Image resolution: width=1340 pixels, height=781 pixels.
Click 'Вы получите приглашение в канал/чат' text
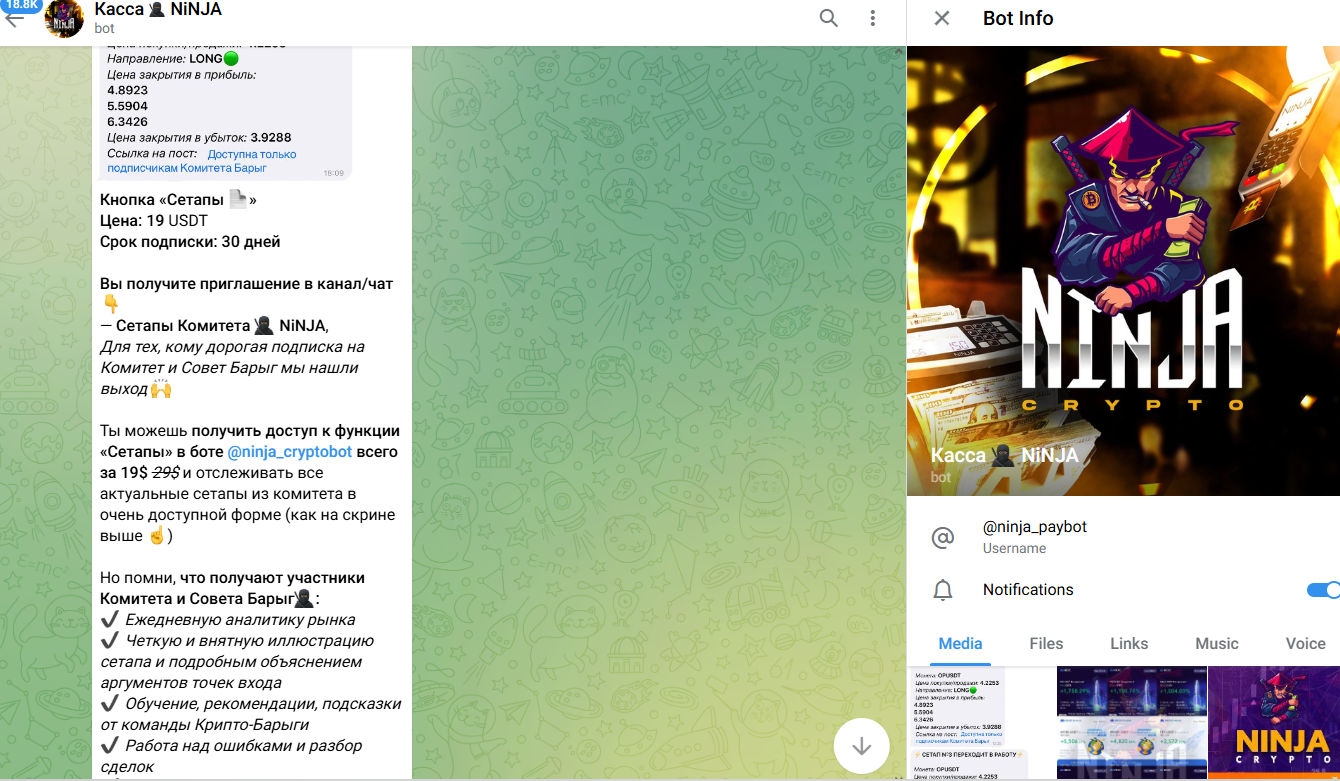(x=247, y=284)
